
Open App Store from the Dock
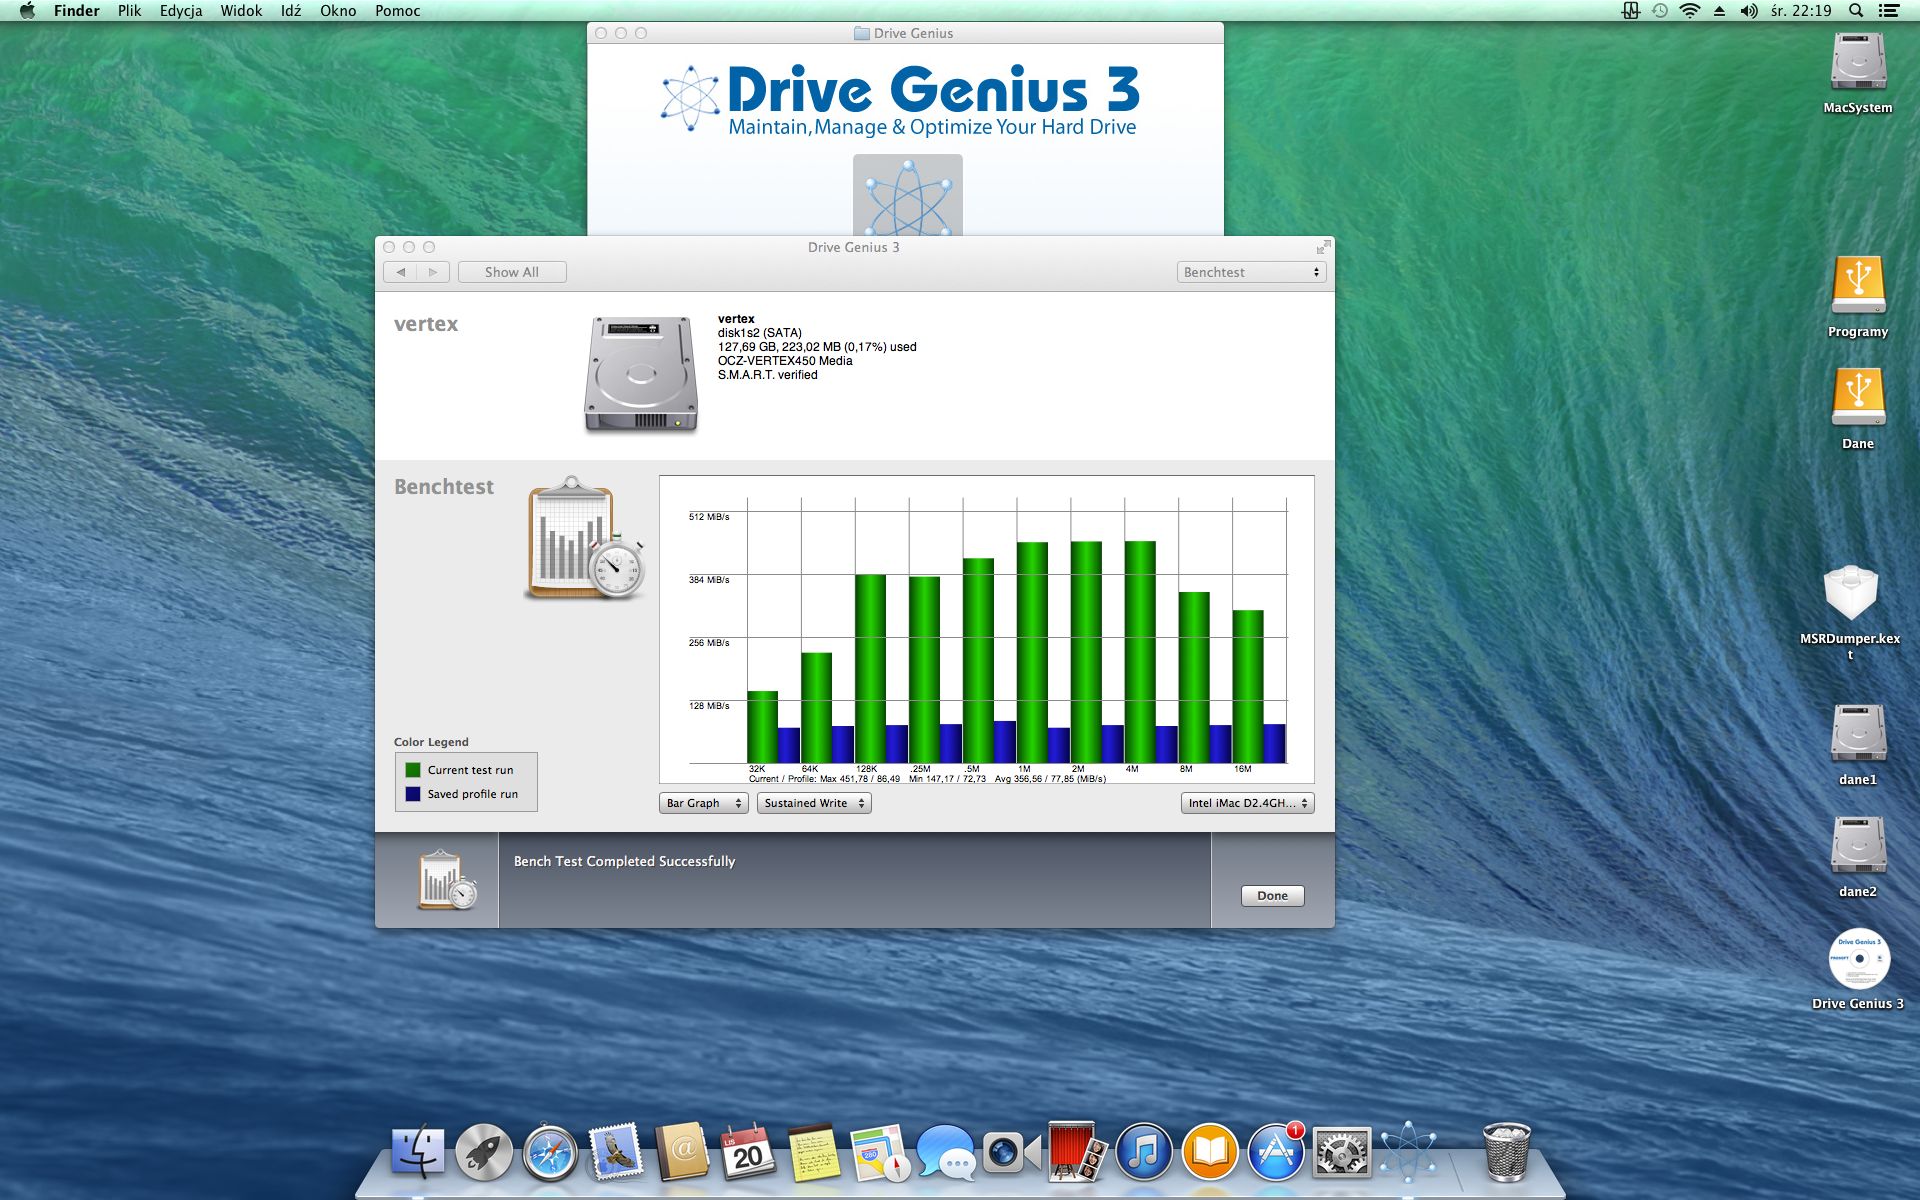coord(1275,1152)
